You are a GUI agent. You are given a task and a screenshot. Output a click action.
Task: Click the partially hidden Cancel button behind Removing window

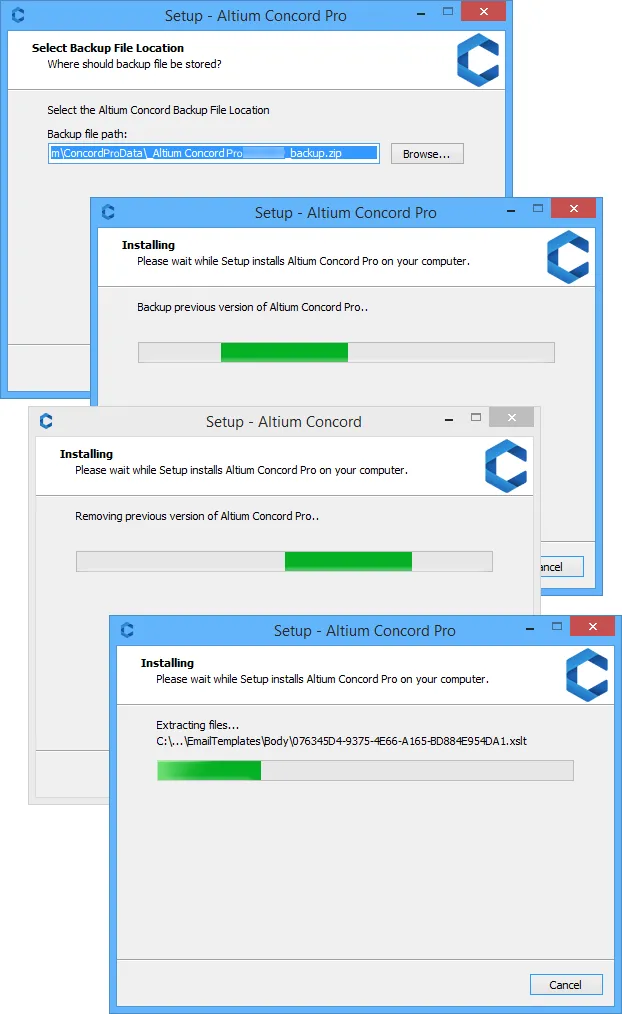pos(562,566)
